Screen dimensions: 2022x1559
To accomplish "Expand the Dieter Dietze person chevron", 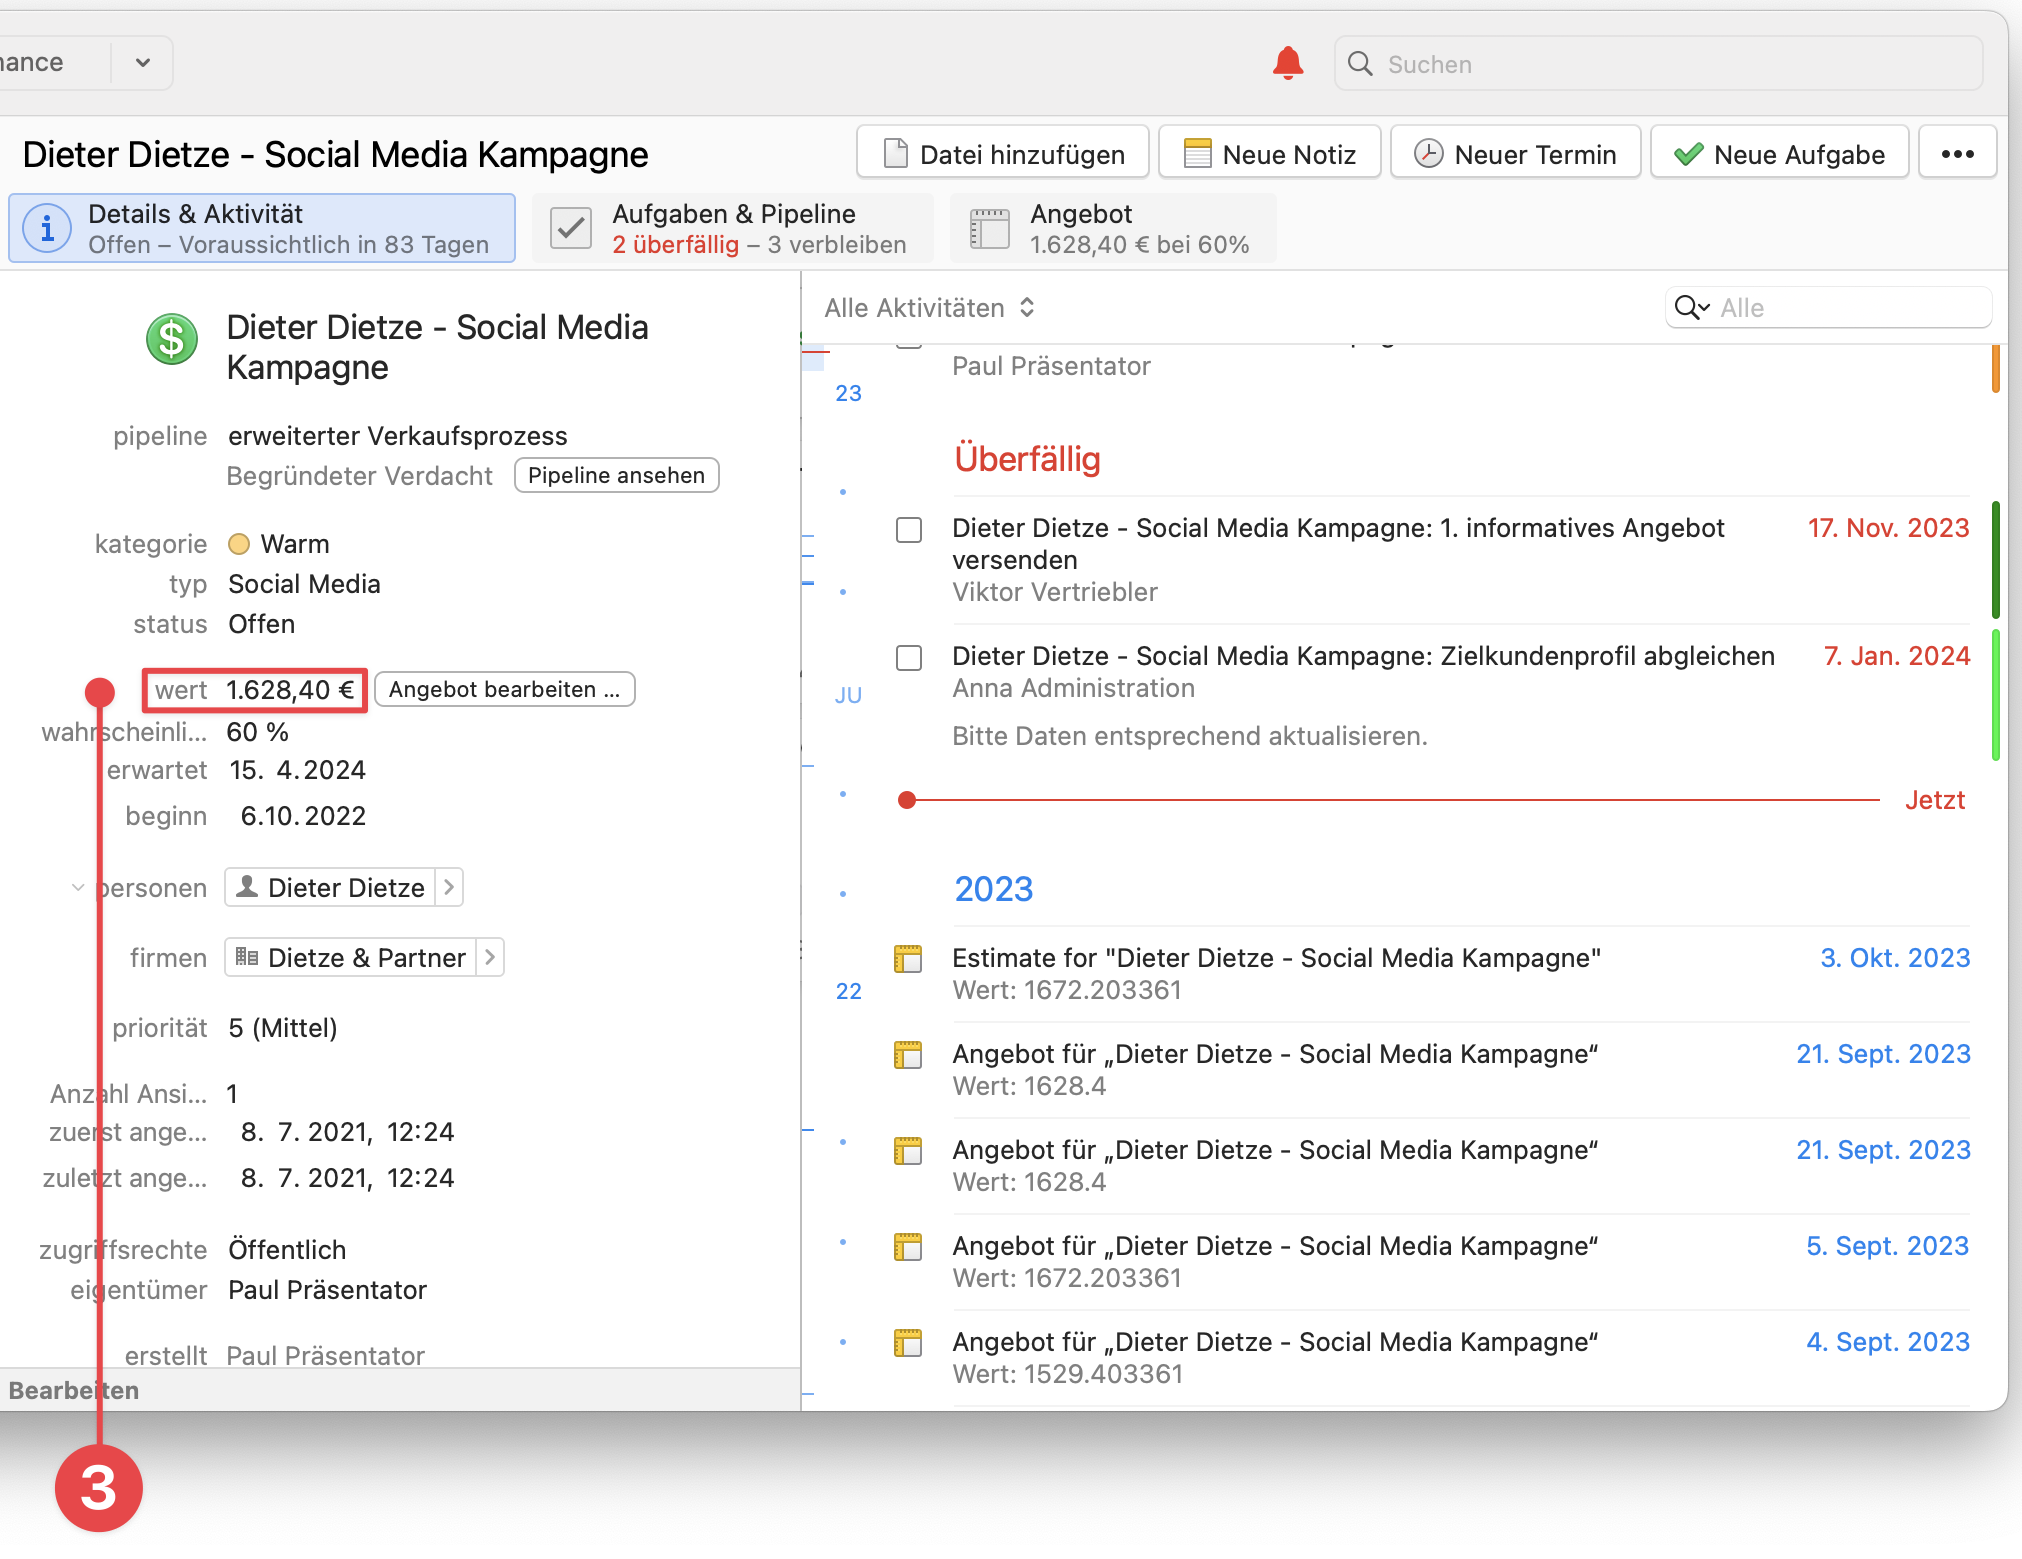I will [449, 888].
